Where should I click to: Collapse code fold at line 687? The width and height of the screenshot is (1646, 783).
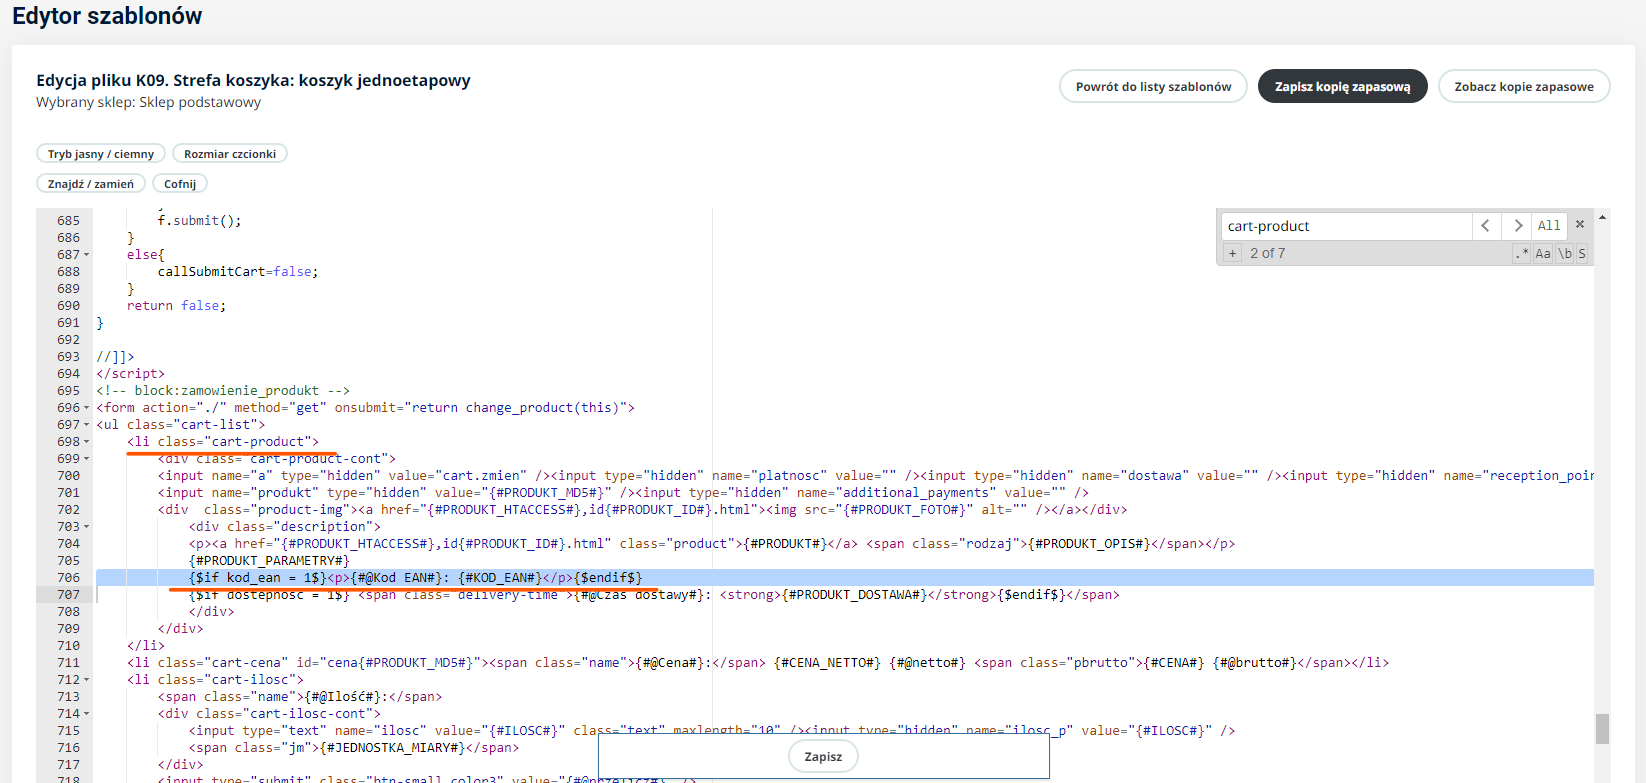coord(87,255)
